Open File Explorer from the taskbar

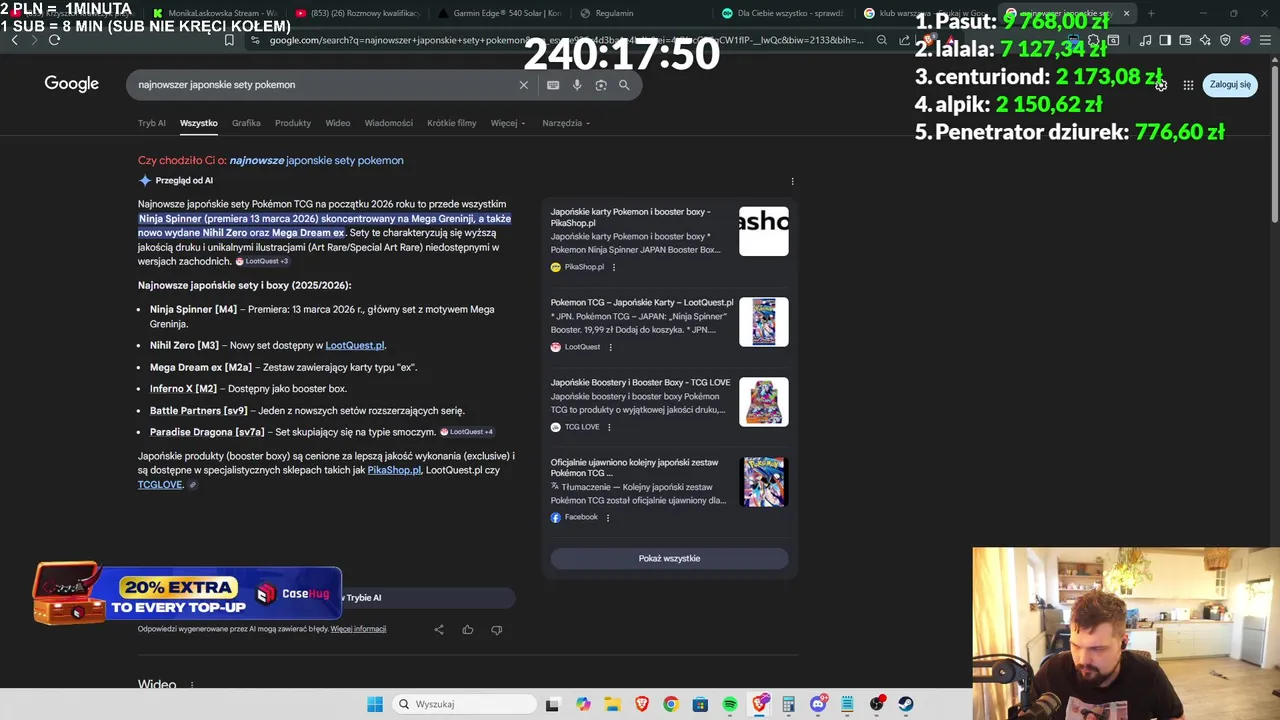[x=612, y=704]
